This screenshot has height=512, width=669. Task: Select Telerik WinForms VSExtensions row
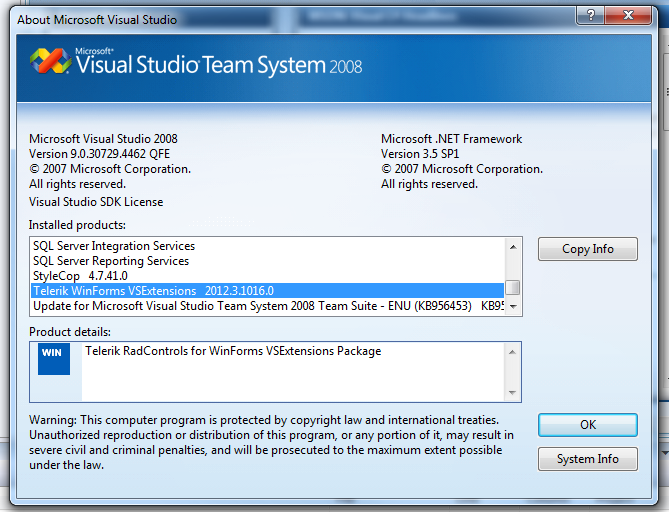(x=268, y=291)
